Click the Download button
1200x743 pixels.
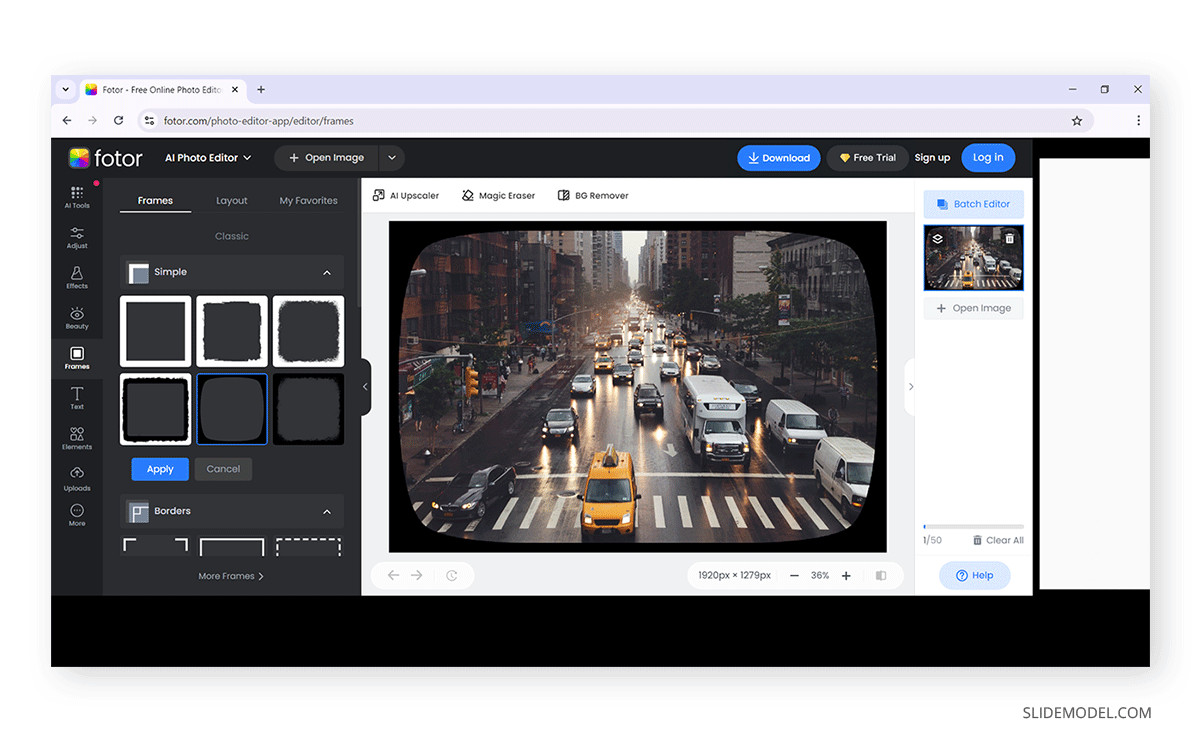[779, 158]
